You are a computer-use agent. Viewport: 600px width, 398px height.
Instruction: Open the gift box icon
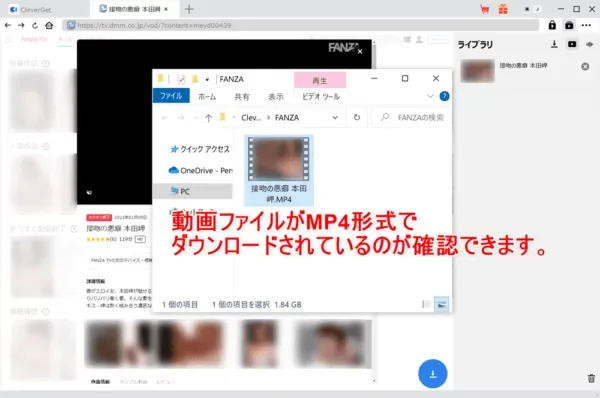[503, 9]
